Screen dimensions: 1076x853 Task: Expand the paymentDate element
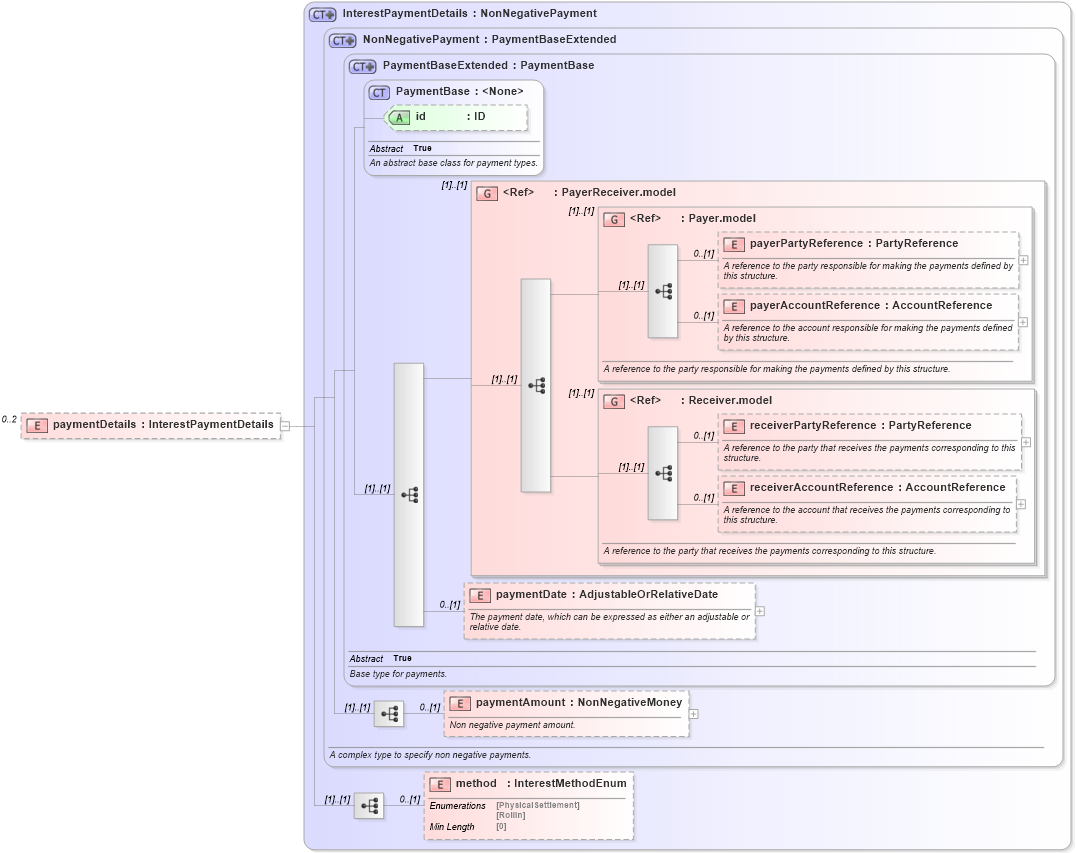coord(760,611)
